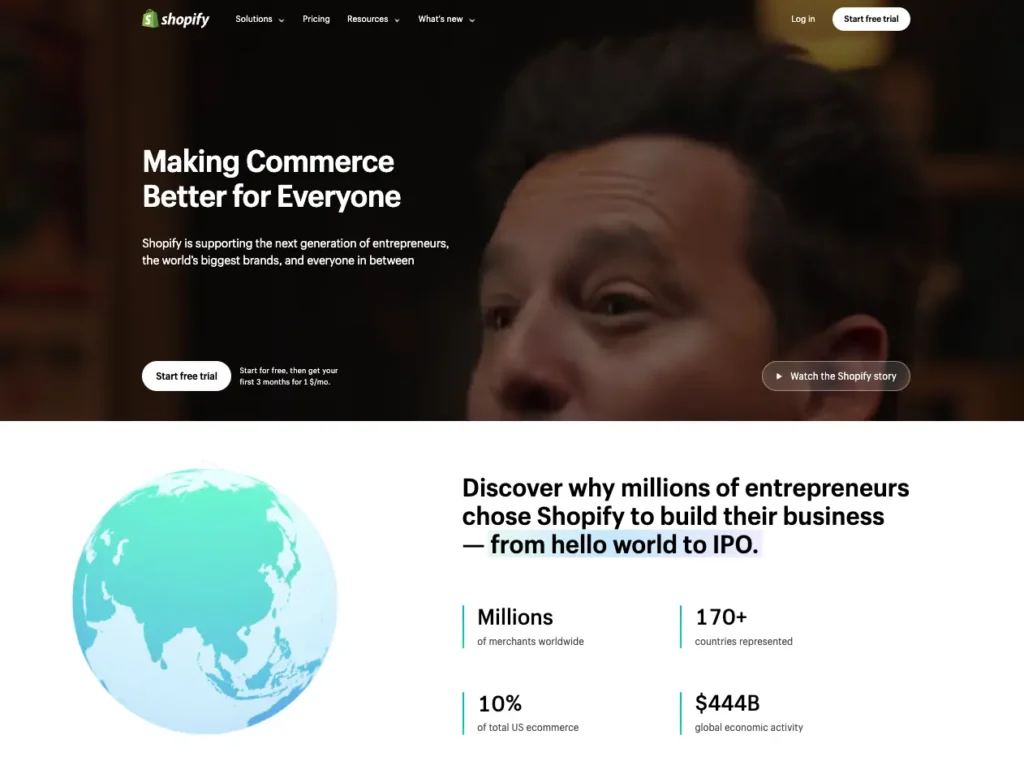Viewport: 1024px width, 778px height.
Task: Click What's new in the navigation bar
Action: pos(440,19)
